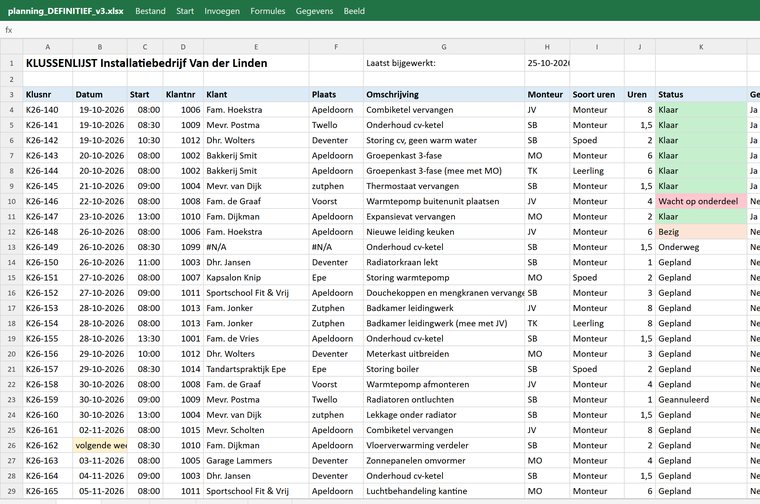Click the Plaats header cell

tap(336, 94)
